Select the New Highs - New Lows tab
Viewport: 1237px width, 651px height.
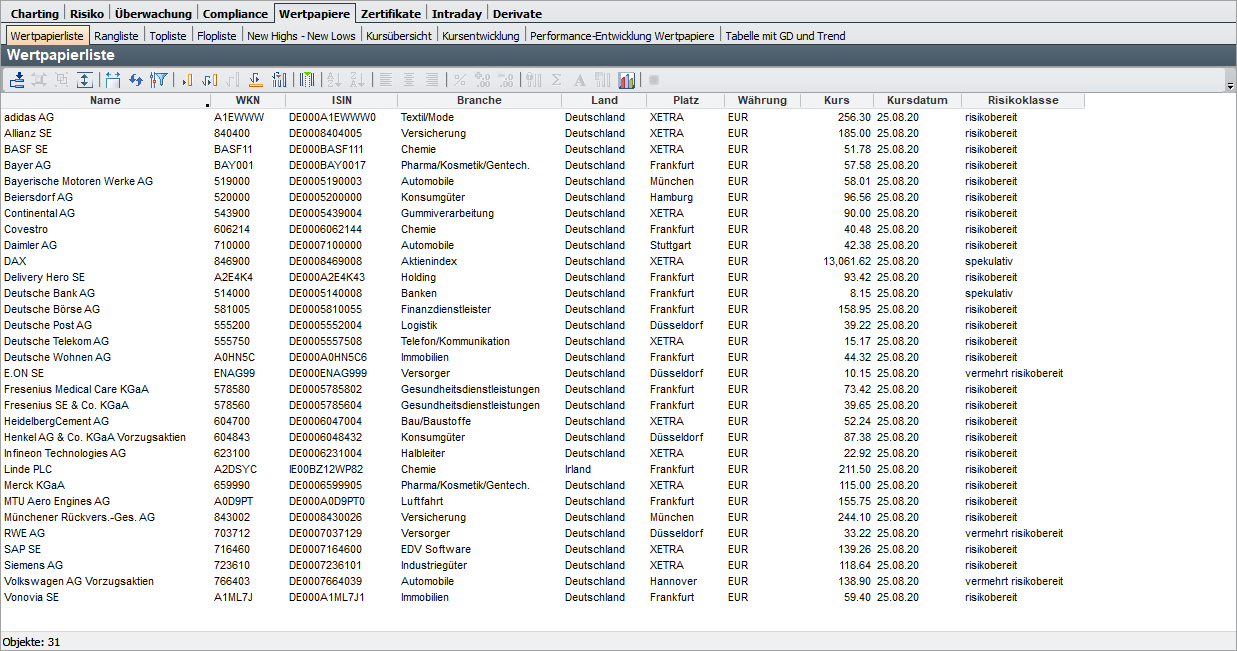(301, 36)
